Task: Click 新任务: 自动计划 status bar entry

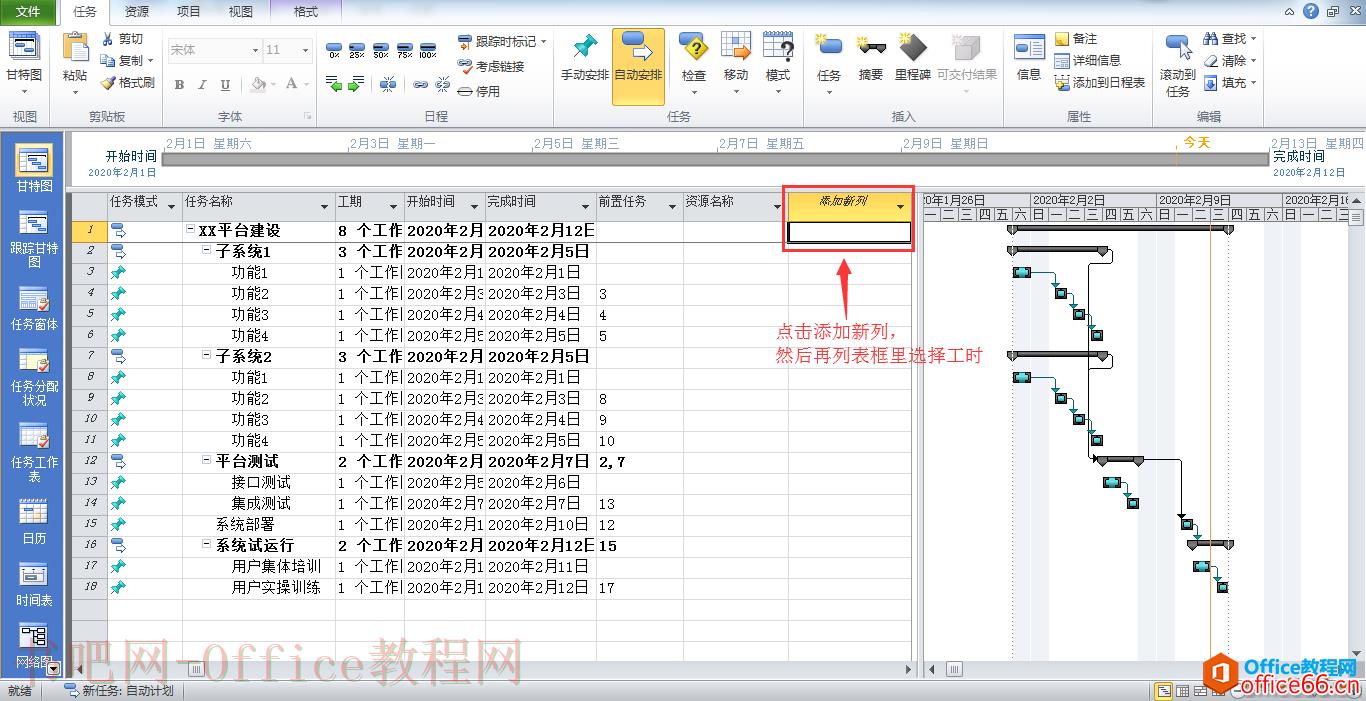Action: 119,691
